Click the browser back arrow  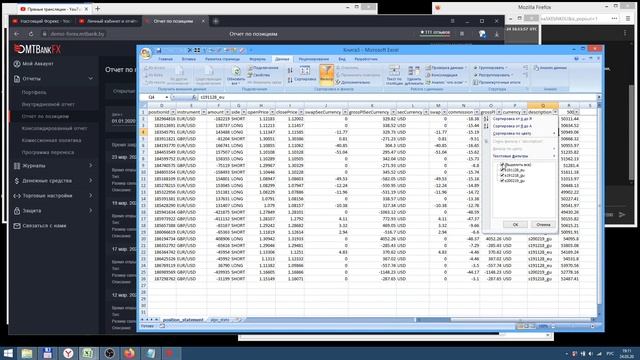tap(17, 34)
